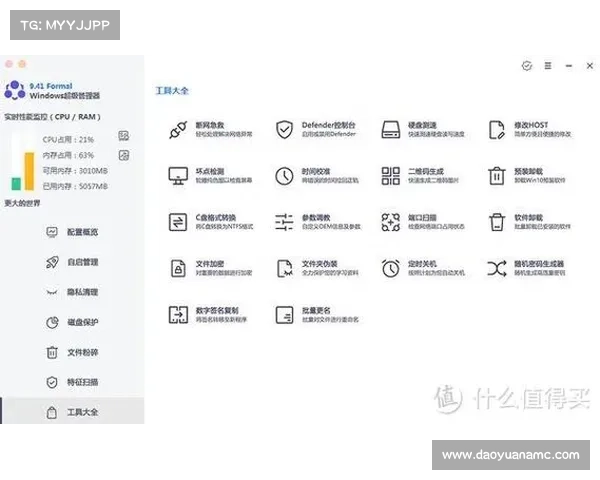The height and width of the screenshot is (480, 600).
Task: Switch to 自启管理 in the sidebar
Action: coord(72,262)
